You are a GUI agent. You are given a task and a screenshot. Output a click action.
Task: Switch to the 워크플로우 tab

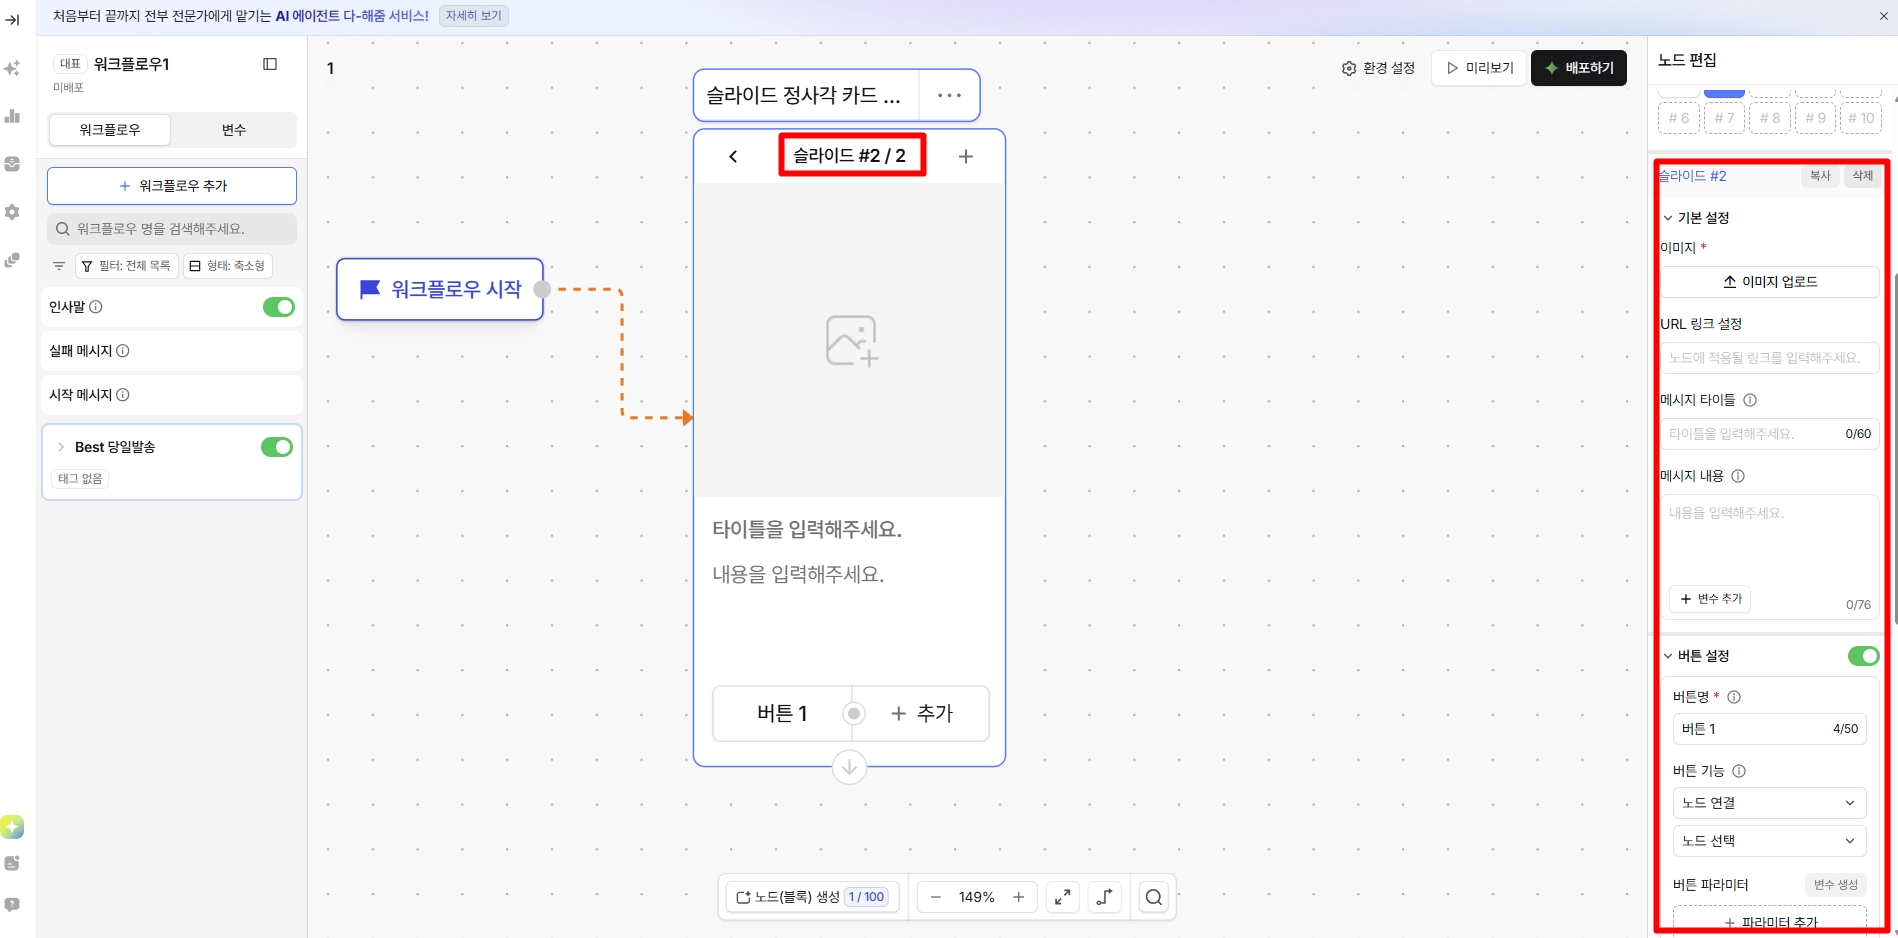pyautogui.click(x=110, y=130)
